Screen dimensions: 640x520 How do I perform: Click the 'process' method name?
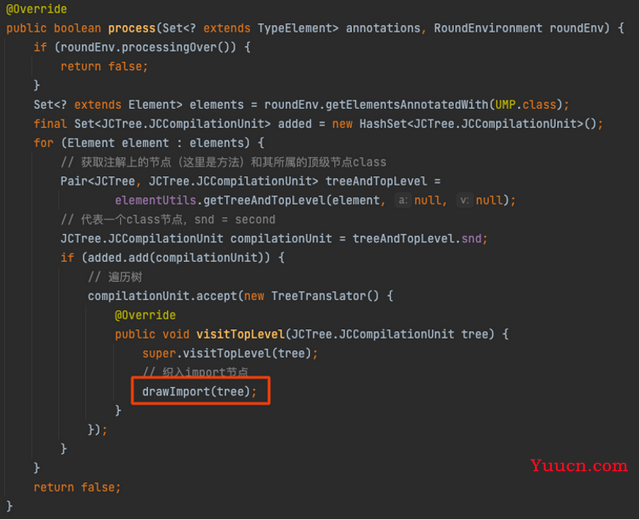pyautogui.click(x=132, y=28)
